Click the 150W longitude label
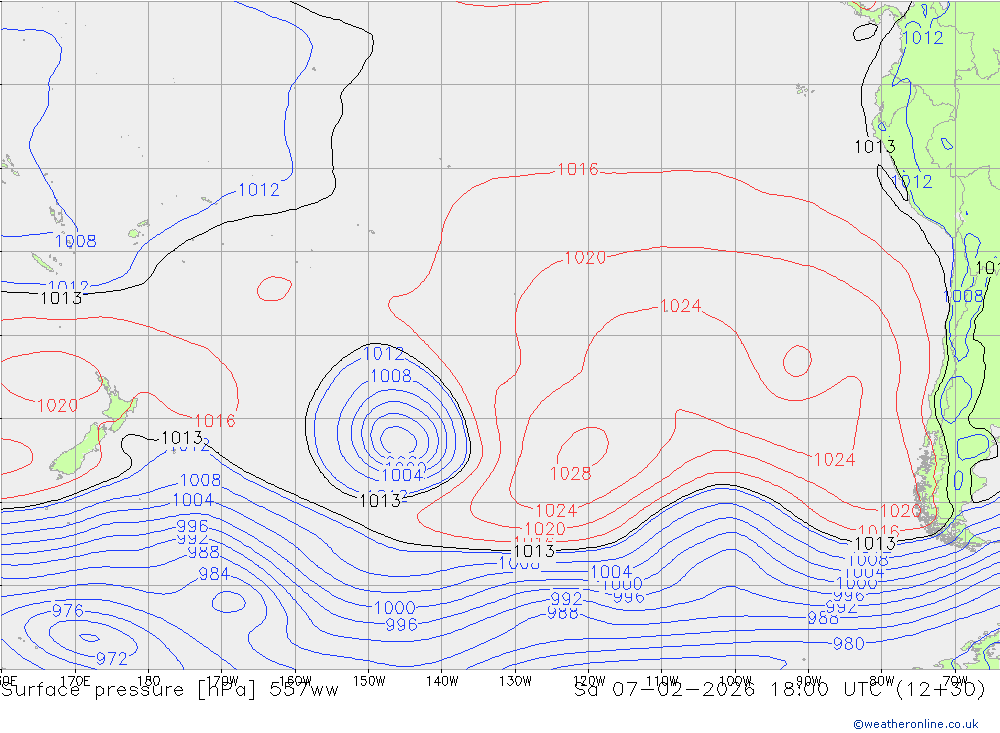This screenshot has width=1000, height=733. [x=369, y=681]
